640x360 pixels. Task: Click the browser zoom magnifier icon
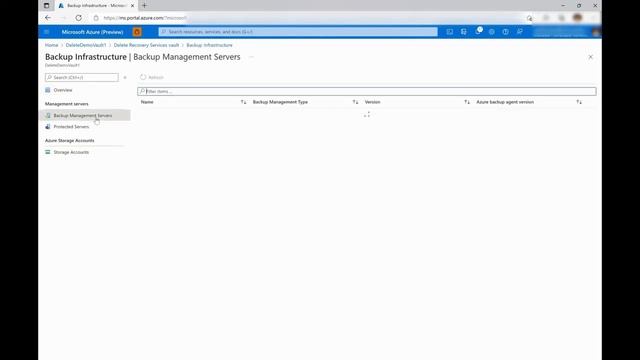pyautogui.click(x=529, y=18)
